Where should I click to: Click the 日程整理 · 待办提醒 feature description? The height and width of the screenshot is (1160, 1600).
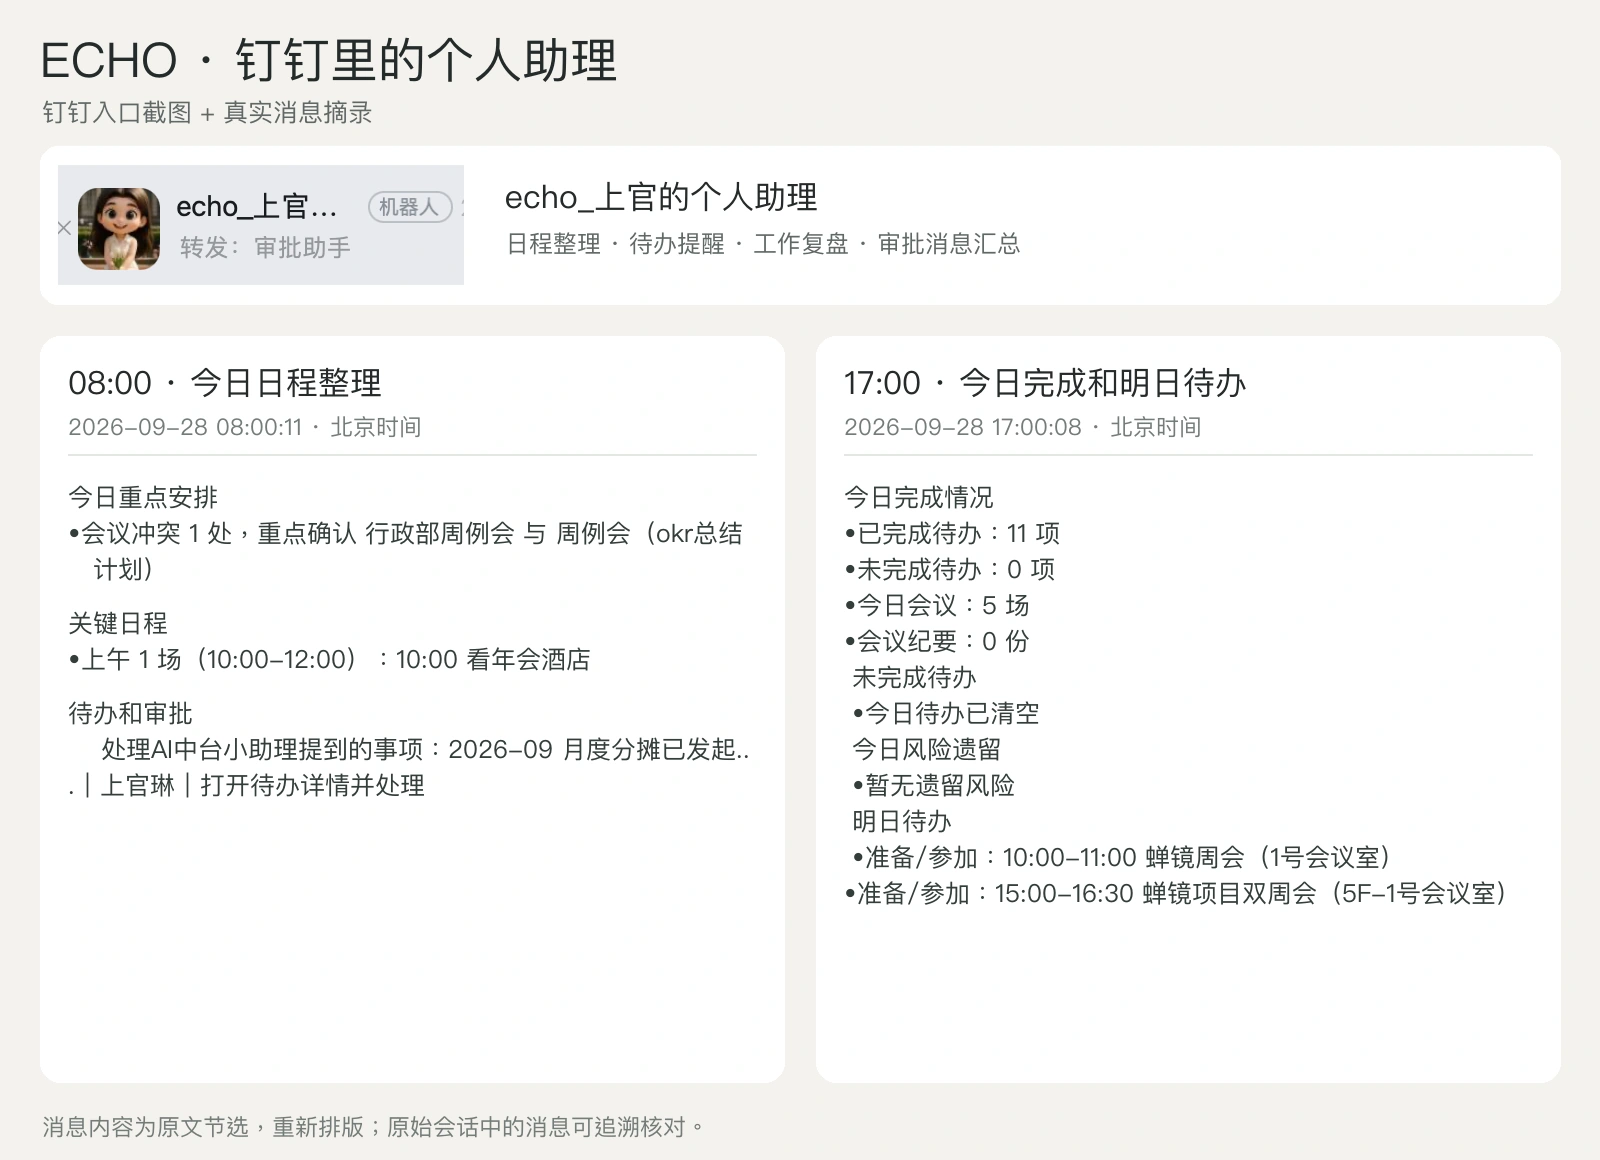(x=763, y=243)
